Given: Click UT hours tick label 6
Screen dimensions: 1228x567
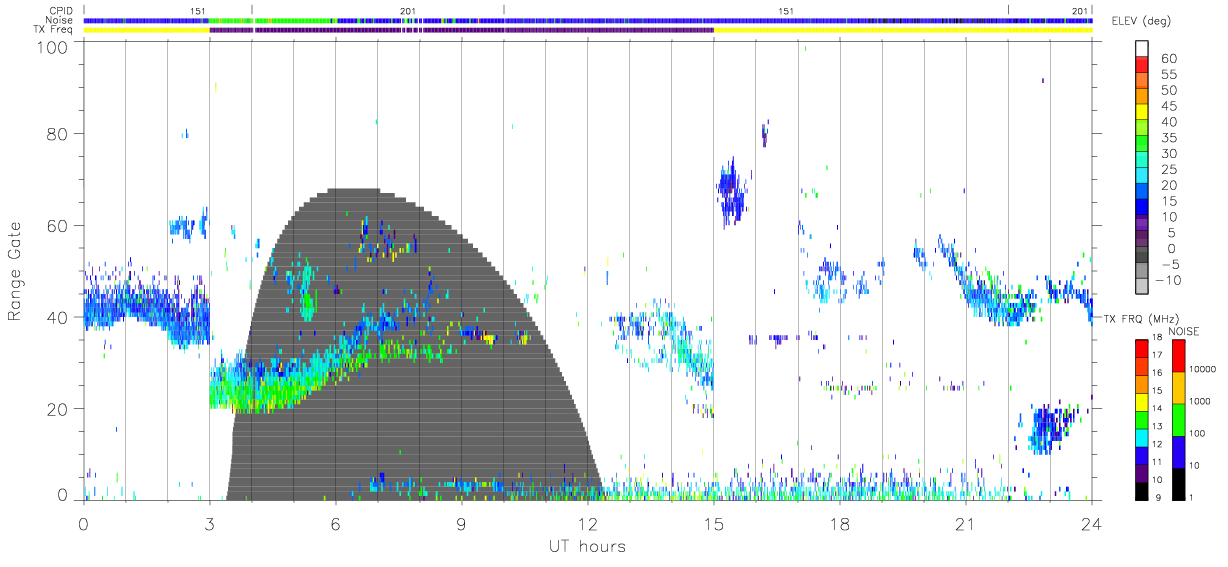Looking at the screenshot, I should 335,523.
